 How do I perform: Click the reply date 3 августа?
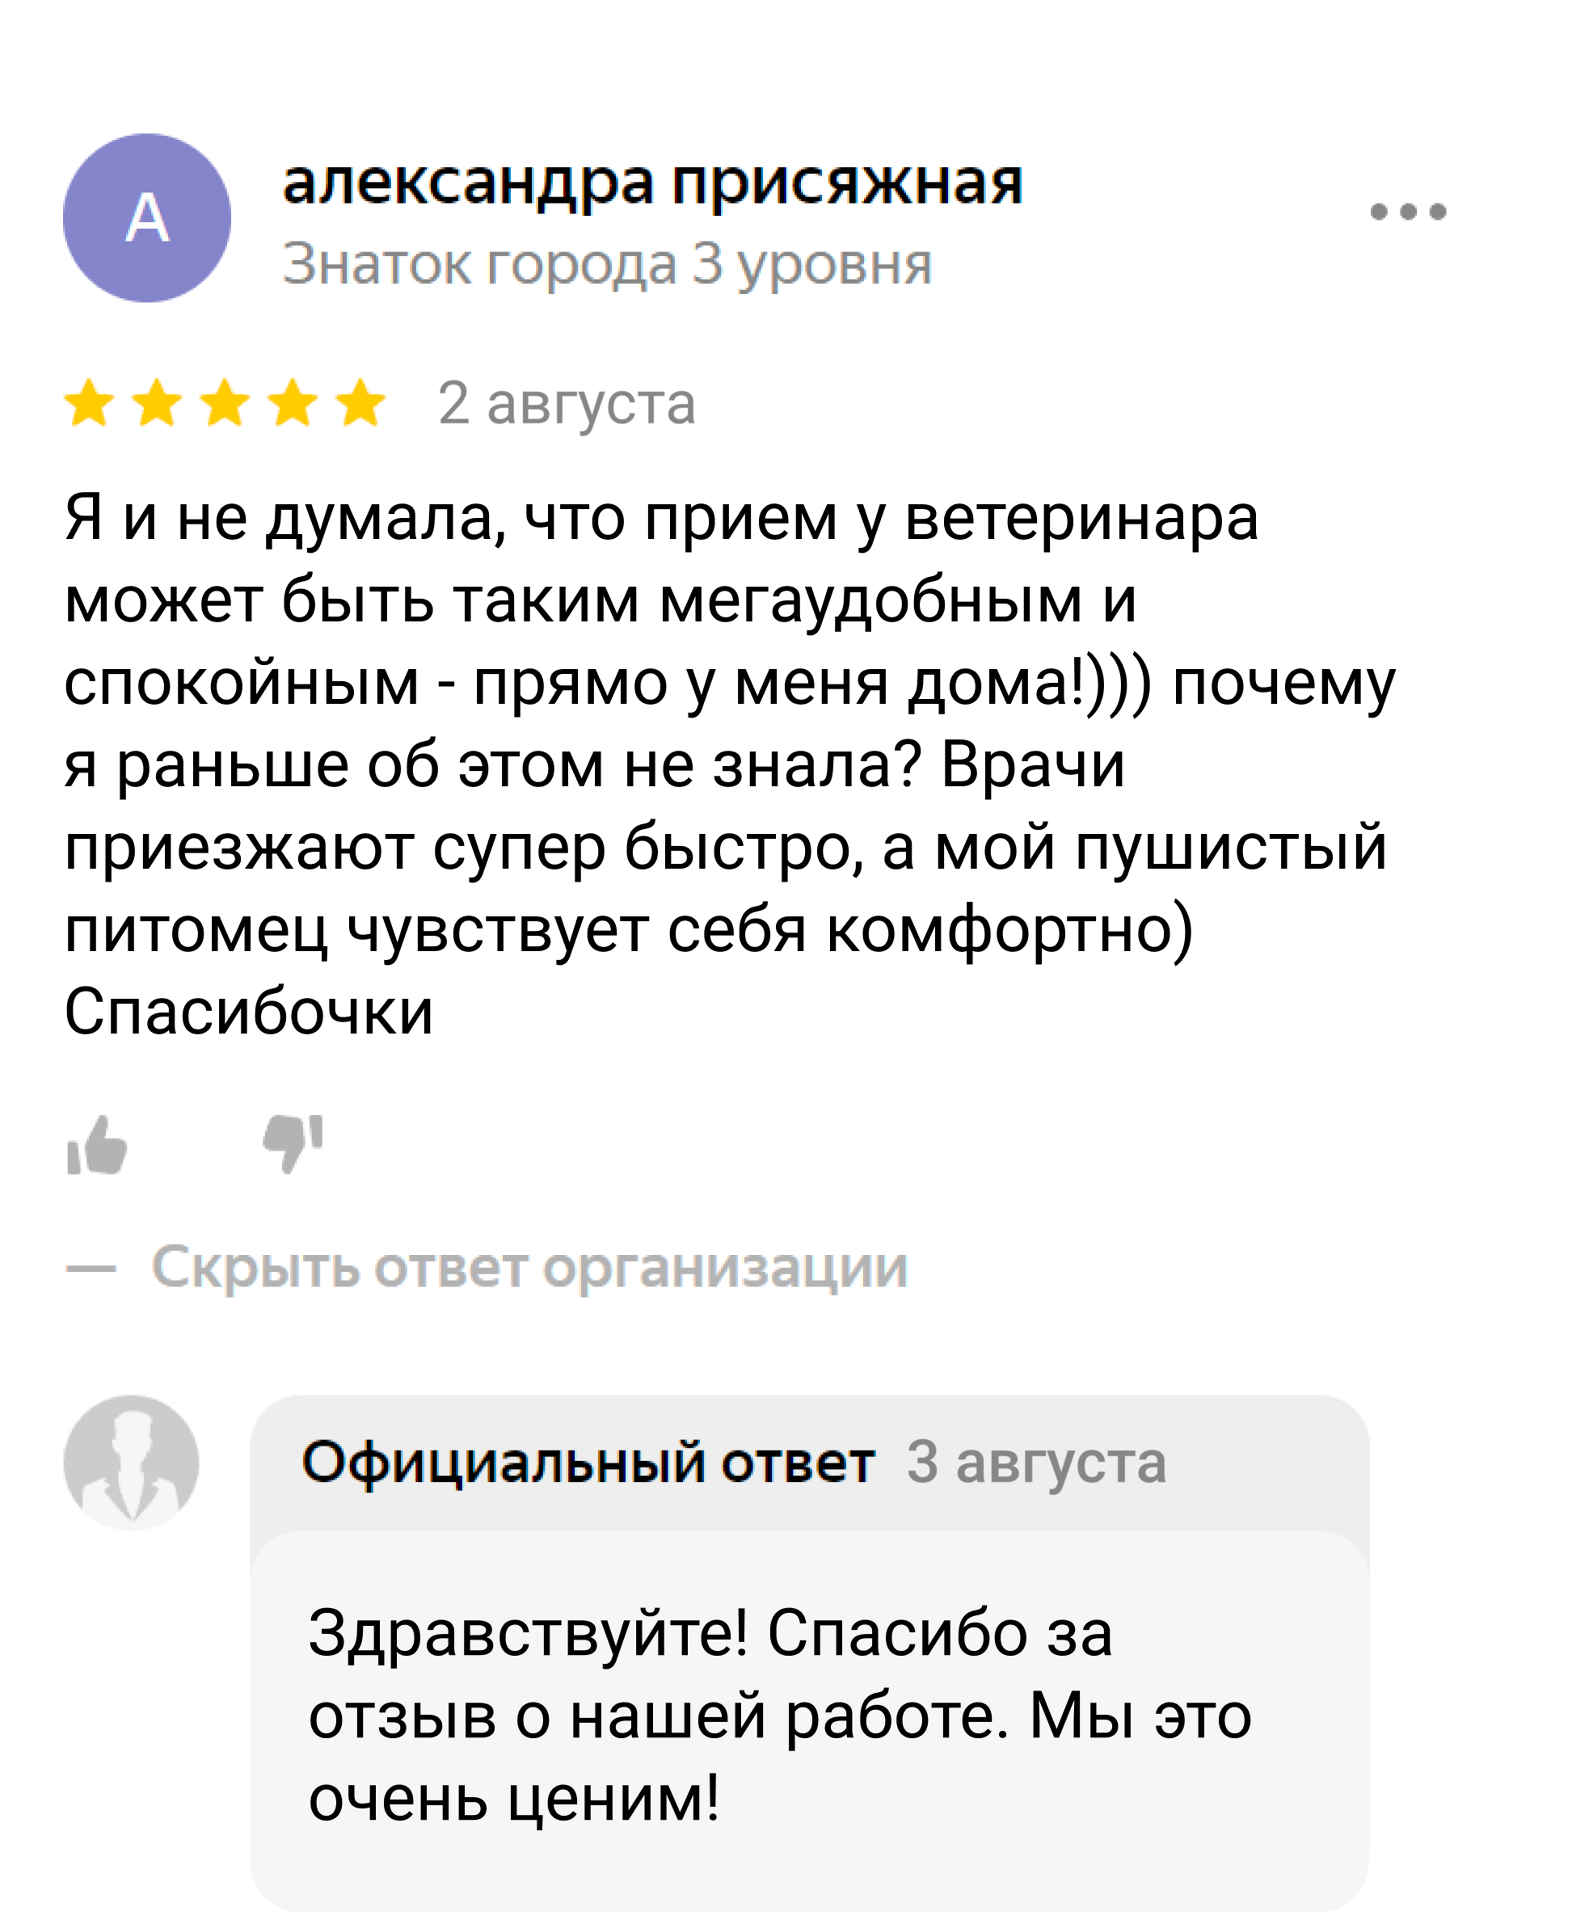(1036, 1462)
